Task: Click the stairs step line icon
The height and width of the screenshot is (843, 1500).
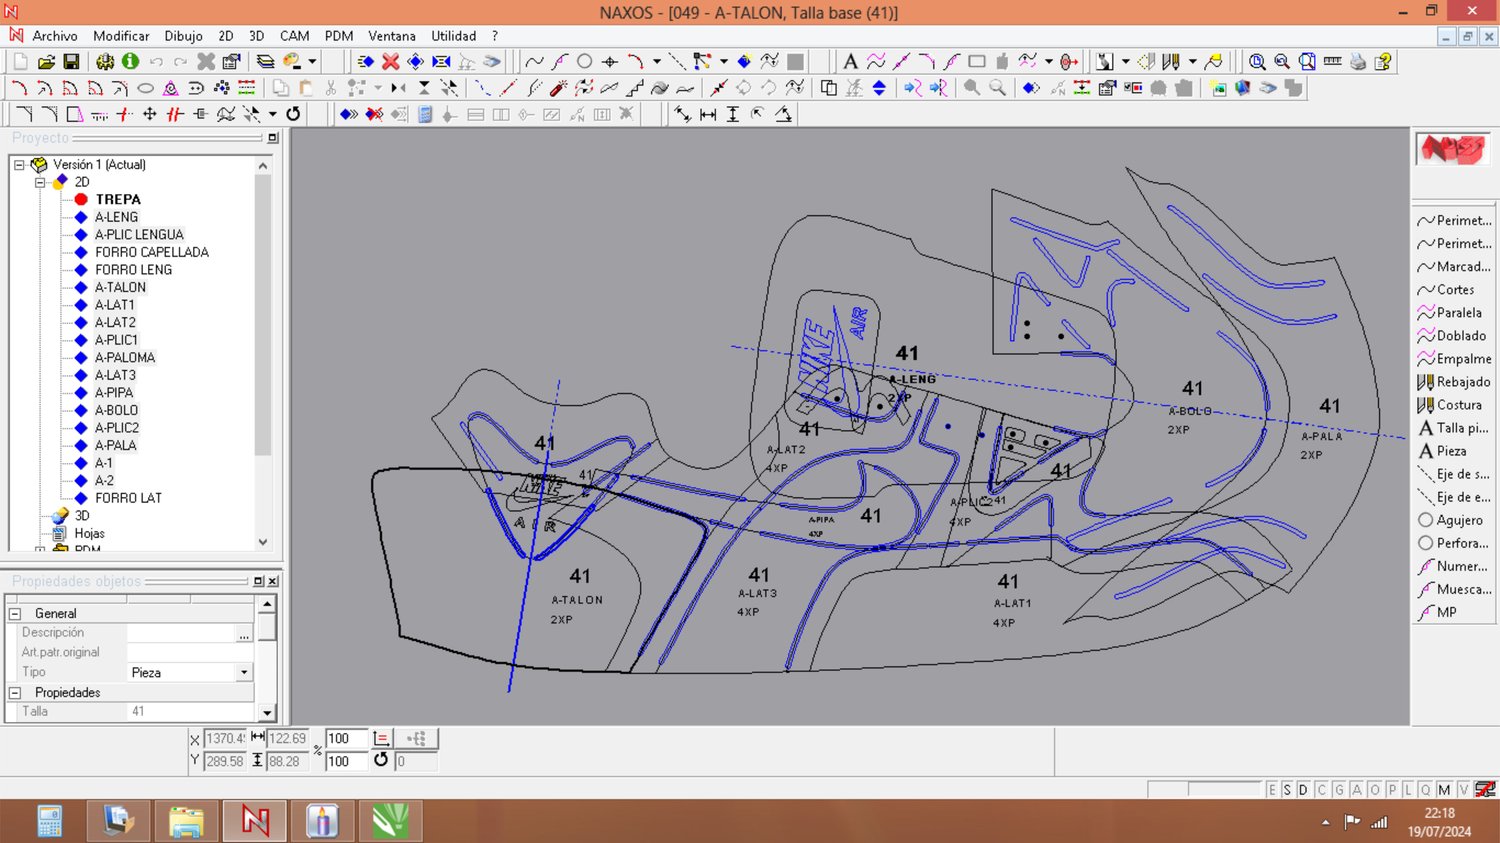Action: click(x=634, y=88)
